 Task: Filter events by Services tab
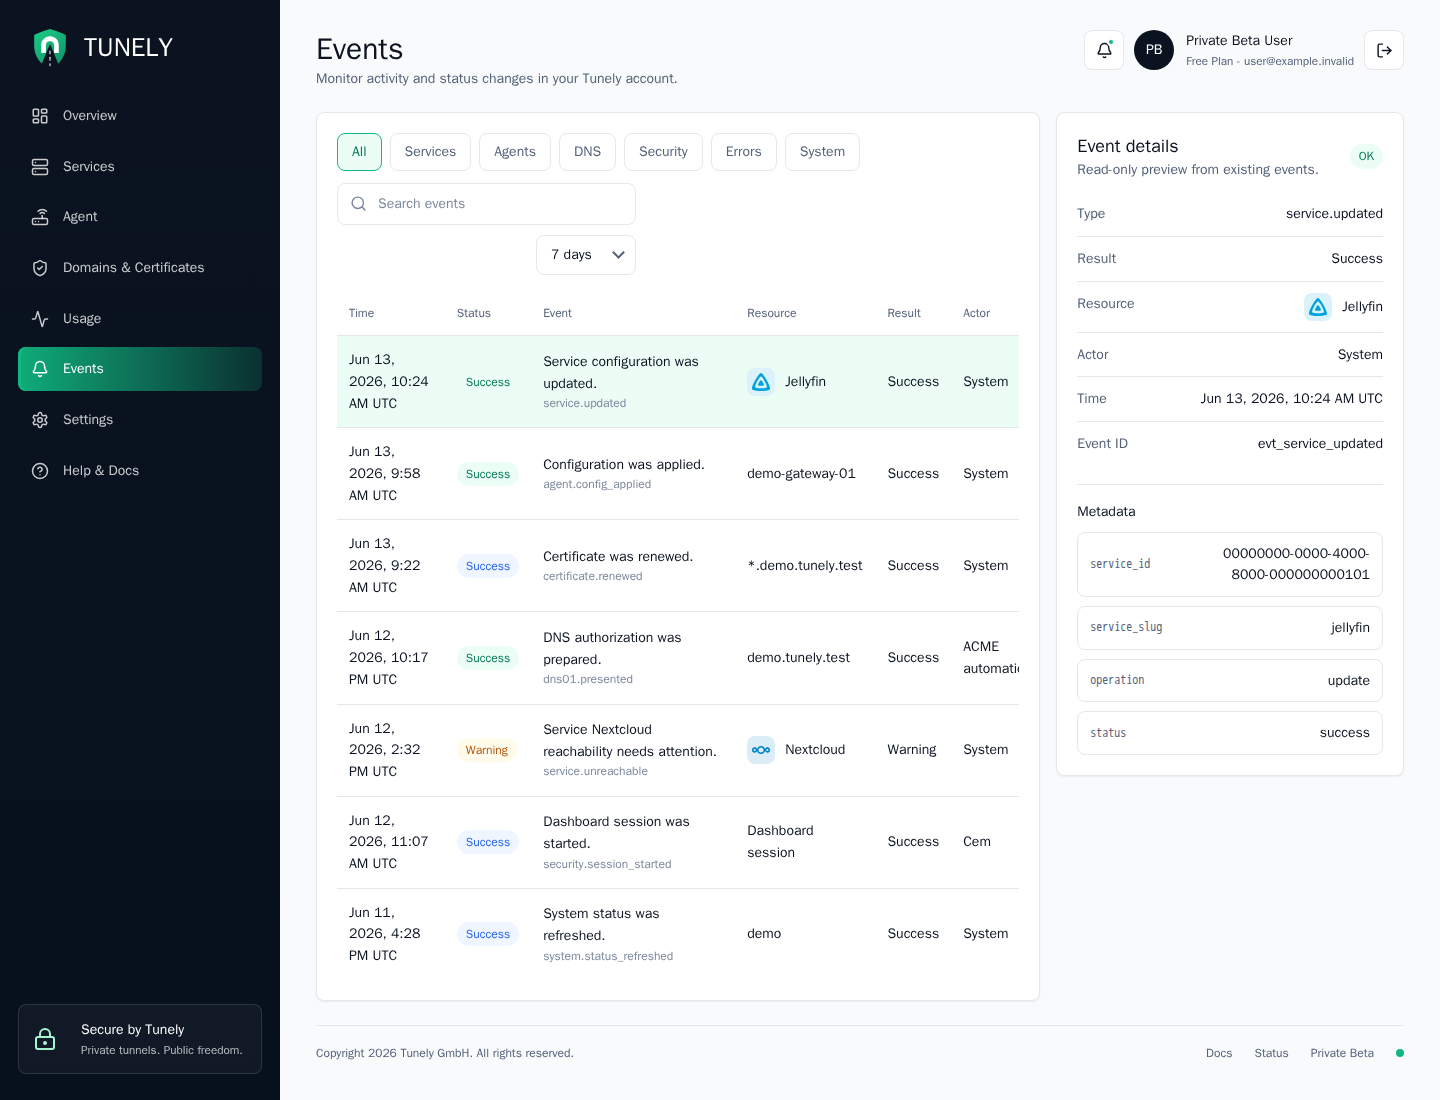coord(430,152)
